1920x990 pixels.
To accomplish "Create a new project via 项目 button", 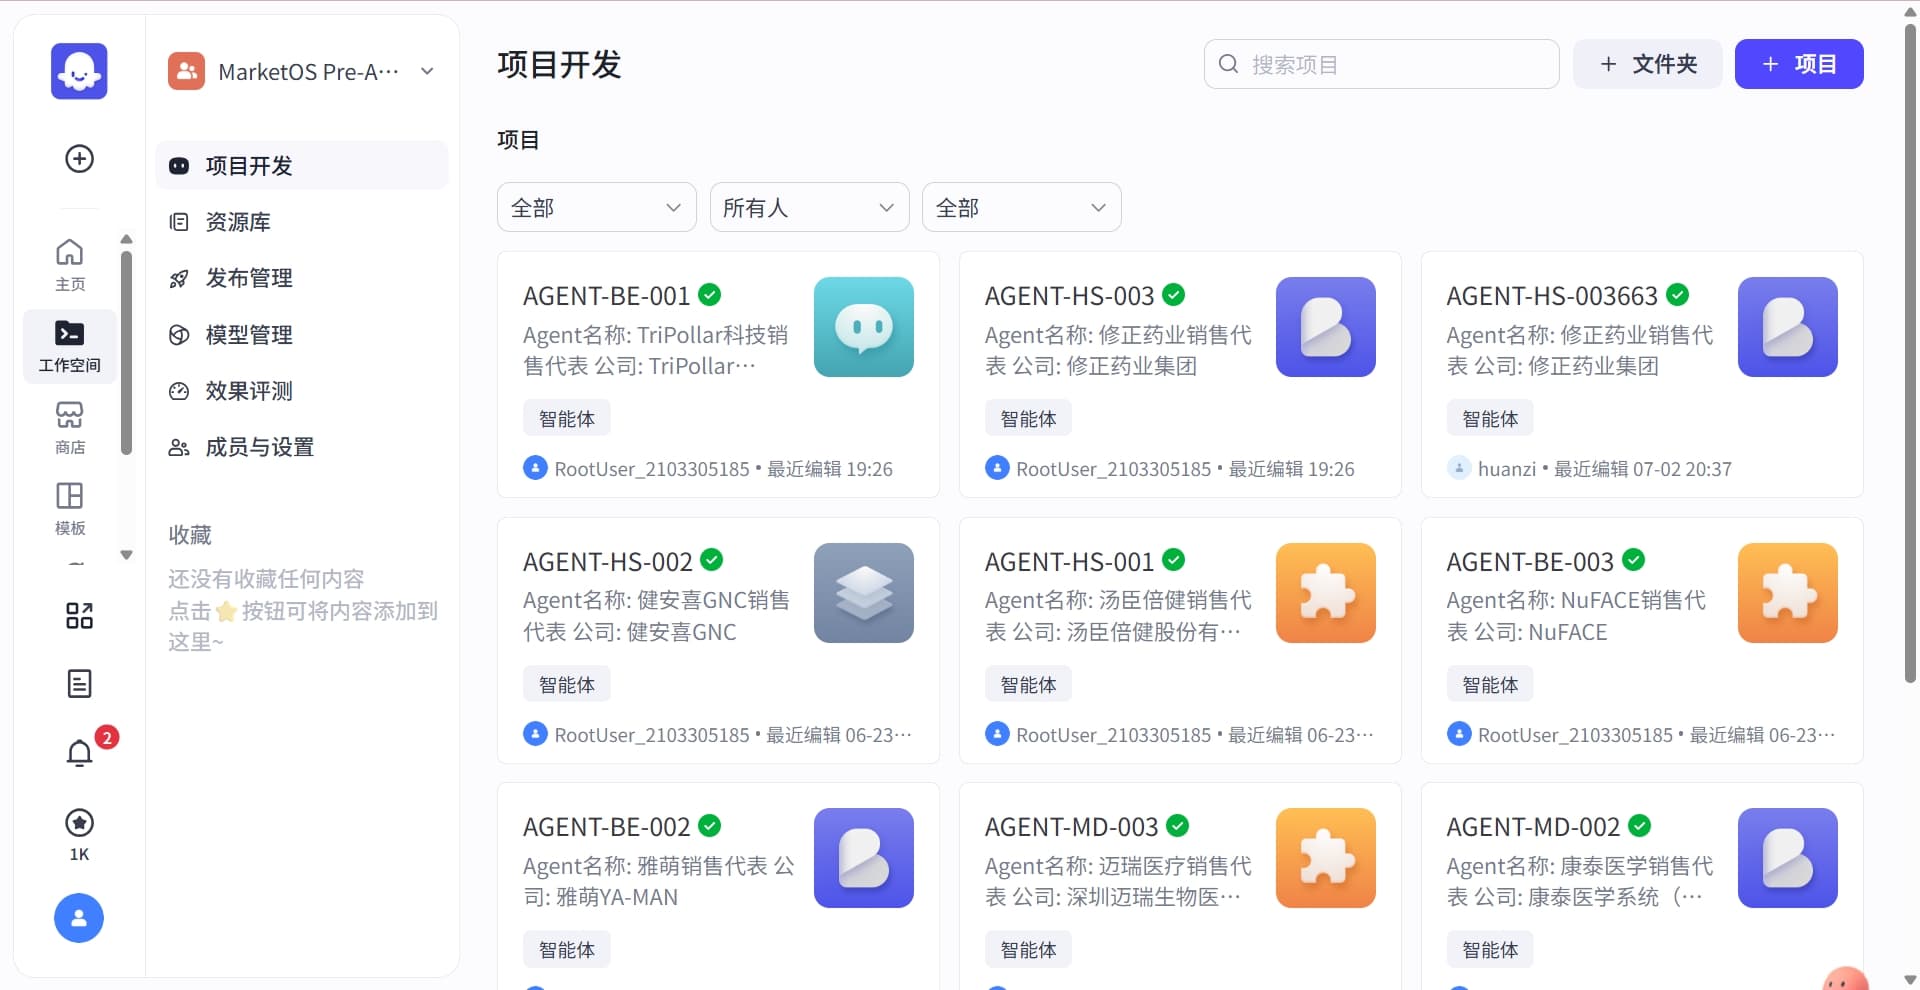I will point(1798,64).
